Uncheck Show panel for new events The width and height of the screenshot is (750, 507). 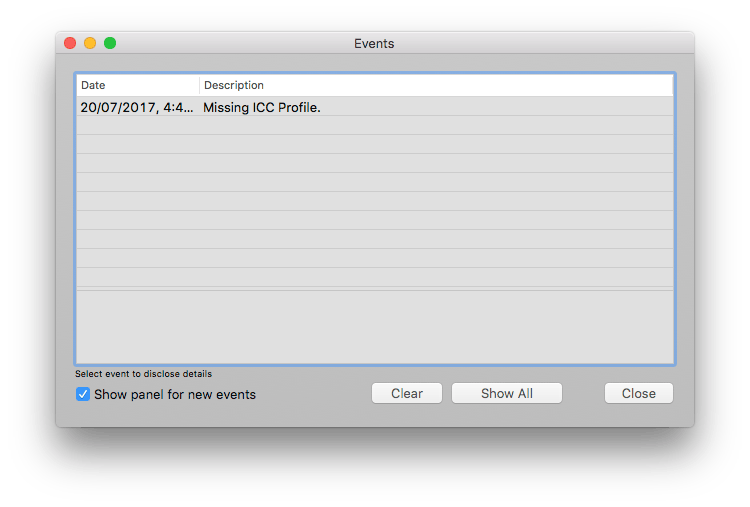coord(83,394)
